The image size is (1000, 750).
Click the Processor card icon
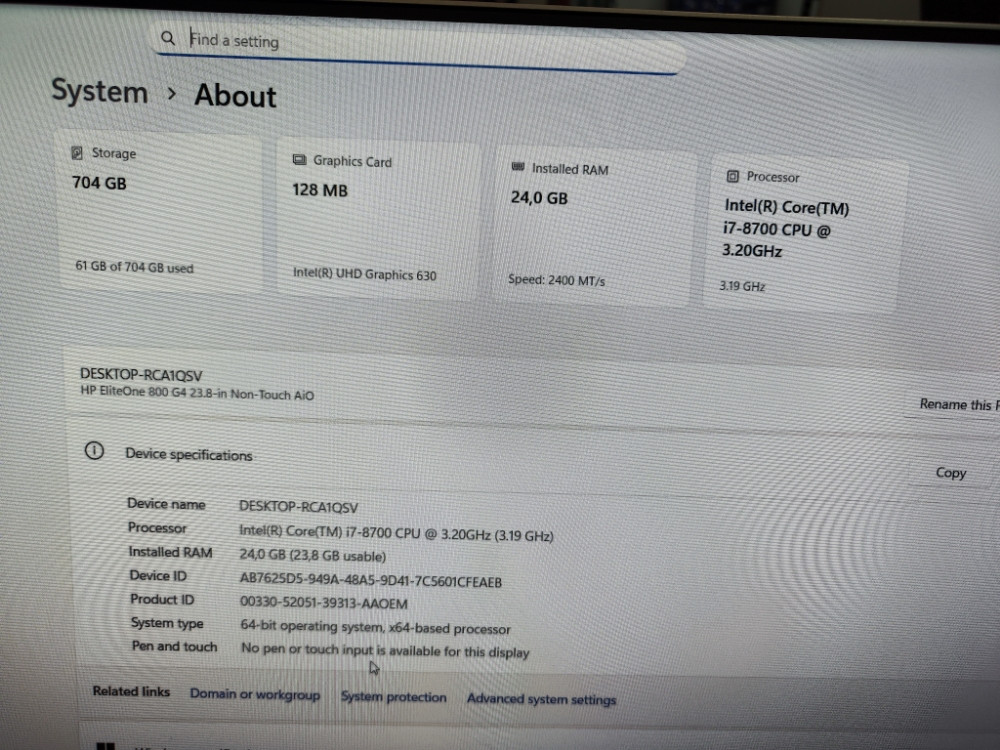click(733, 176)
